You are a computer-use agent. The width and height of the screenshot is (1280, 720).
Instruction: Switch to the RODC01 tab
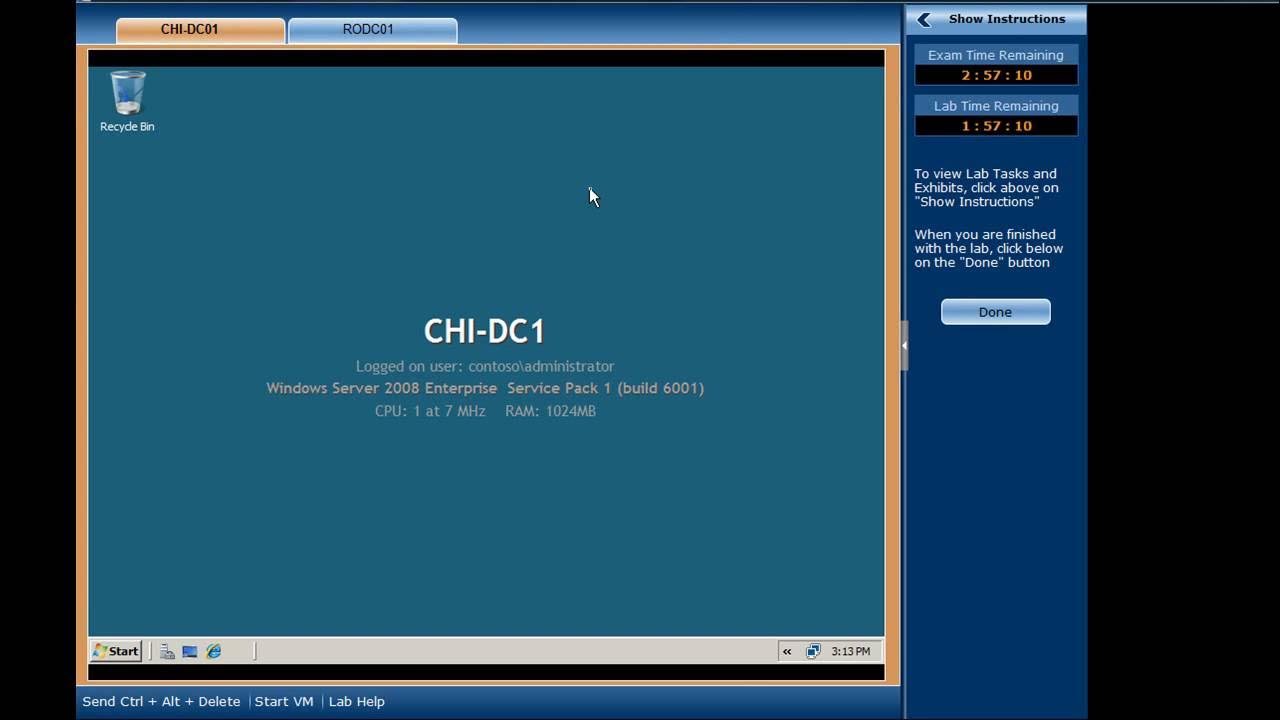click(x=372, y=30)
